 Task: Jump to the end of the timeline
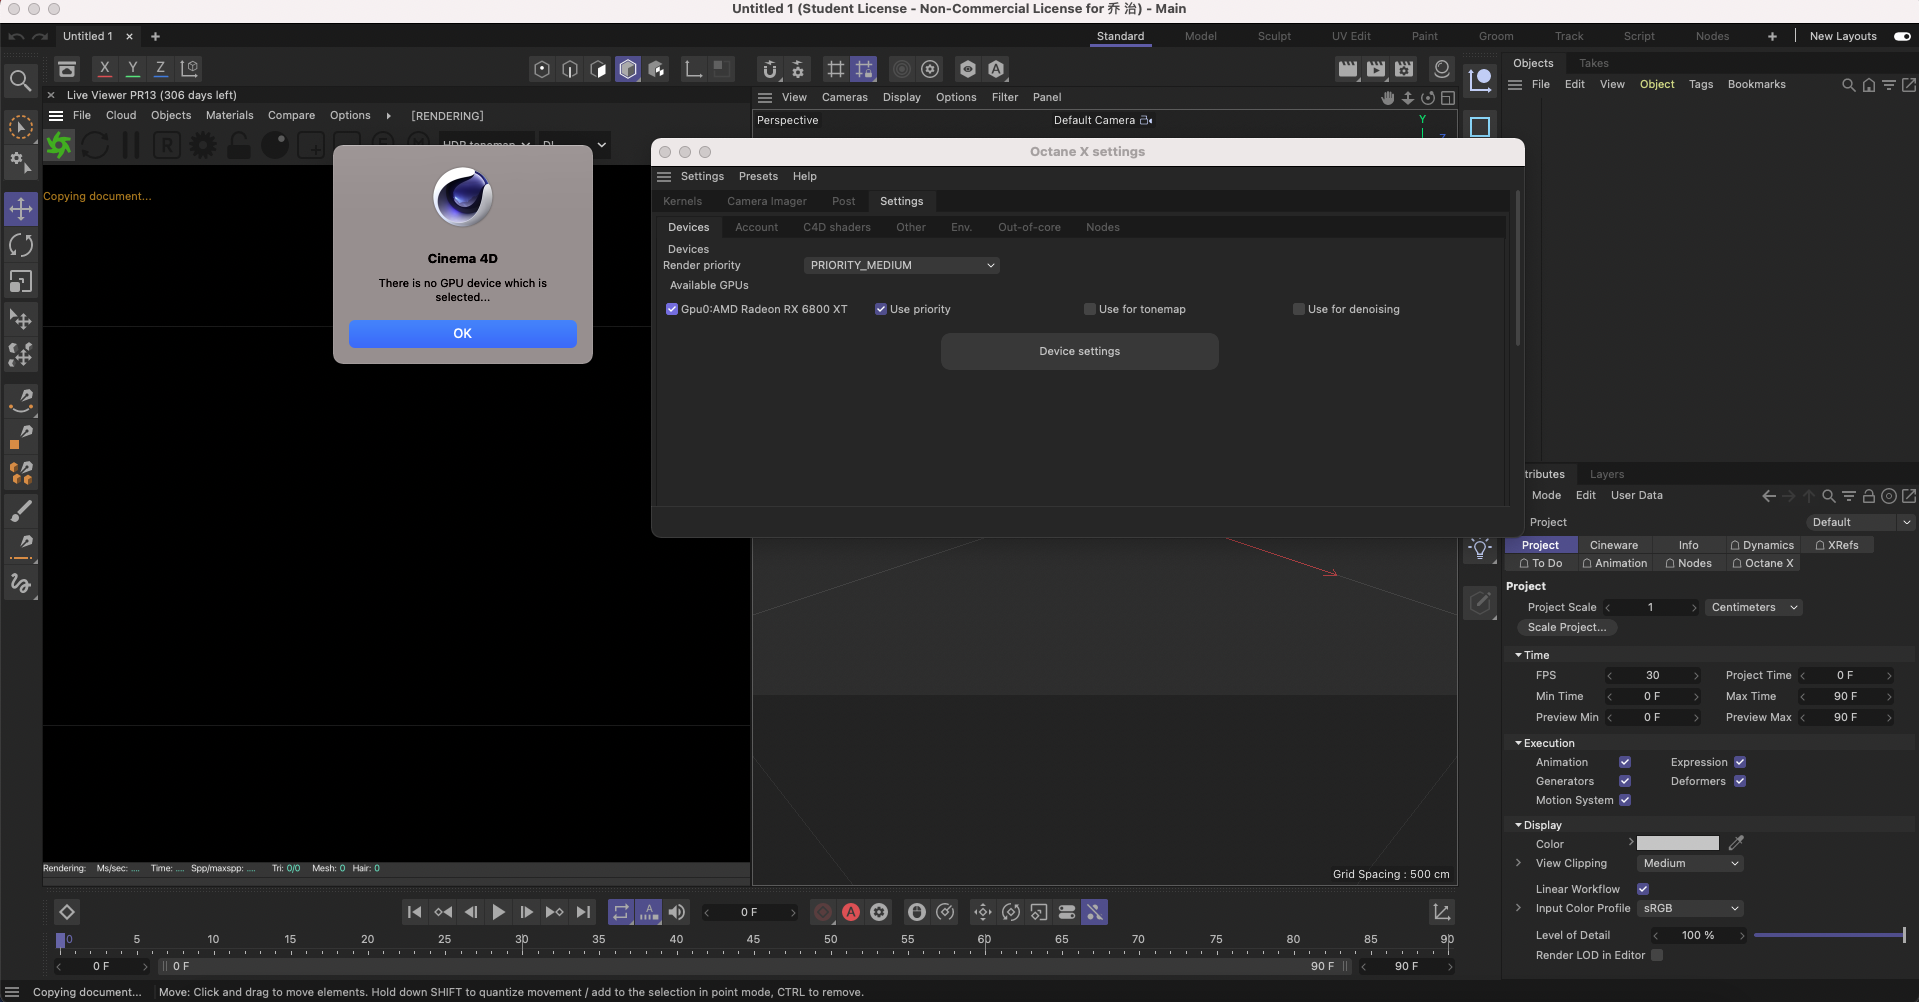[x=583, y=912]
